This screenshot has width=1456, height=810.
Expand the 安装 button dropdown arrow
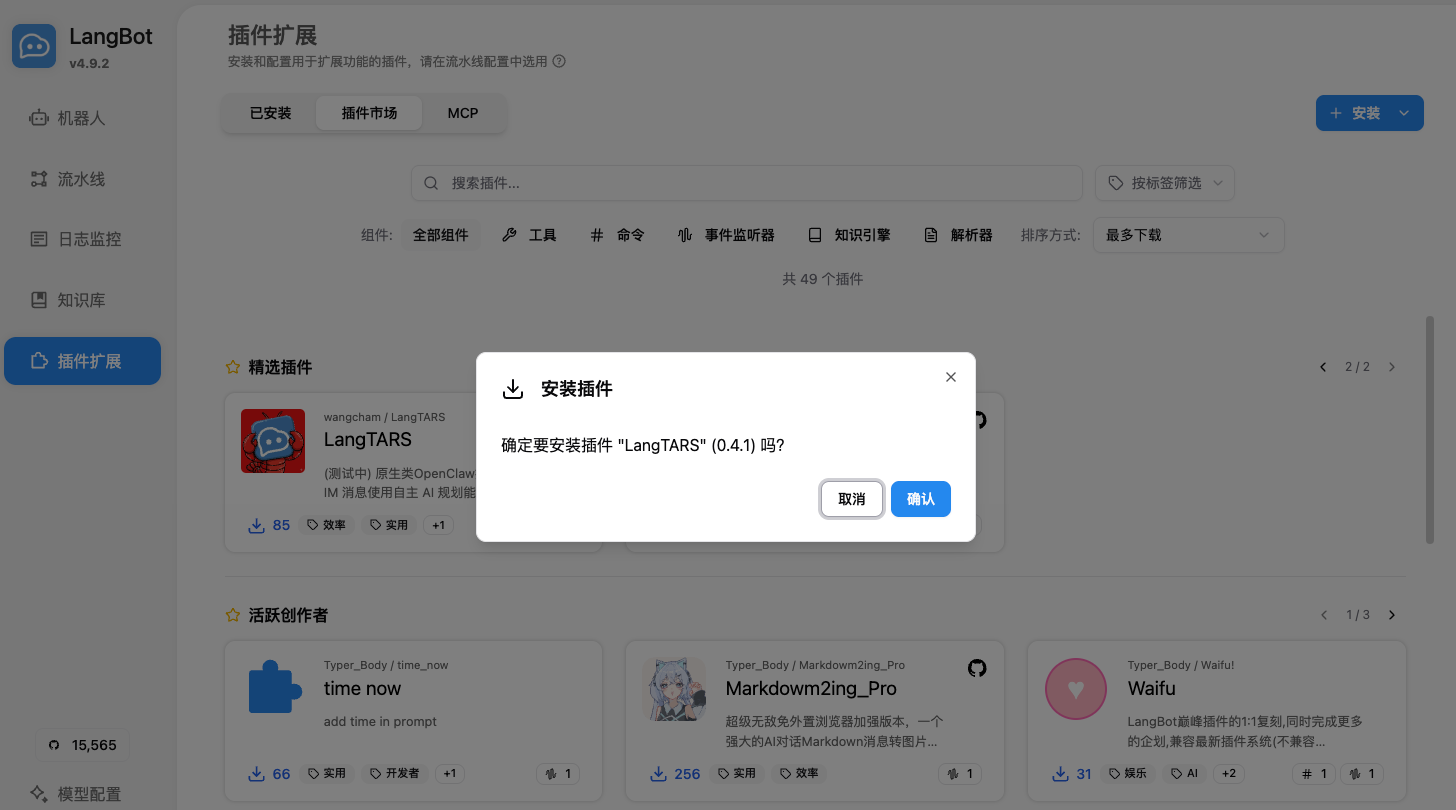pyautogui.click(x=1403, y=113)
